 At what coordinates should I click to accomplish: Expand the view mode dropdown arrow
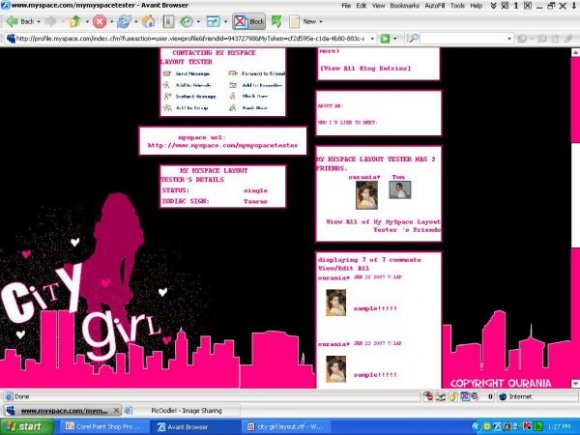pyautogui.click(x=225, y=22)
